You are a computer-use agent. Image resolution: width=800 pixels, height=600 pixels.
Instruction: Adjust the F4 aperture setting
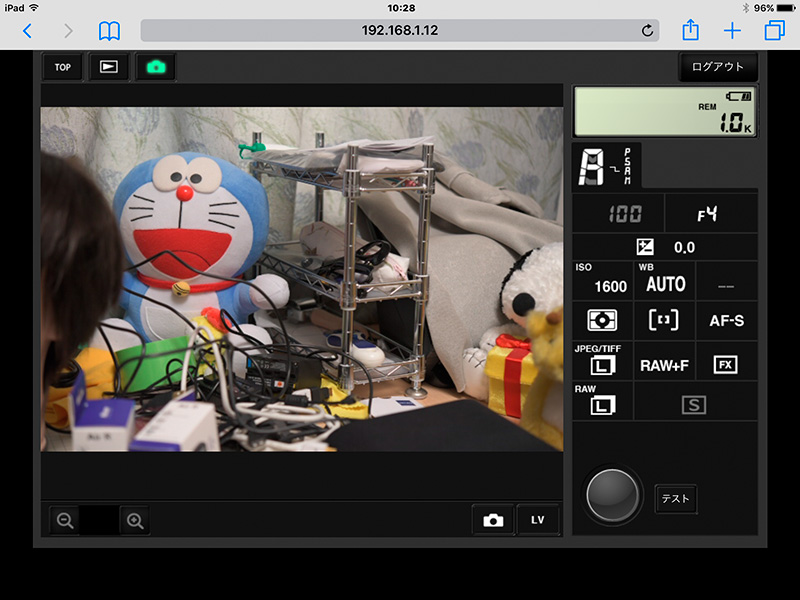711,213
